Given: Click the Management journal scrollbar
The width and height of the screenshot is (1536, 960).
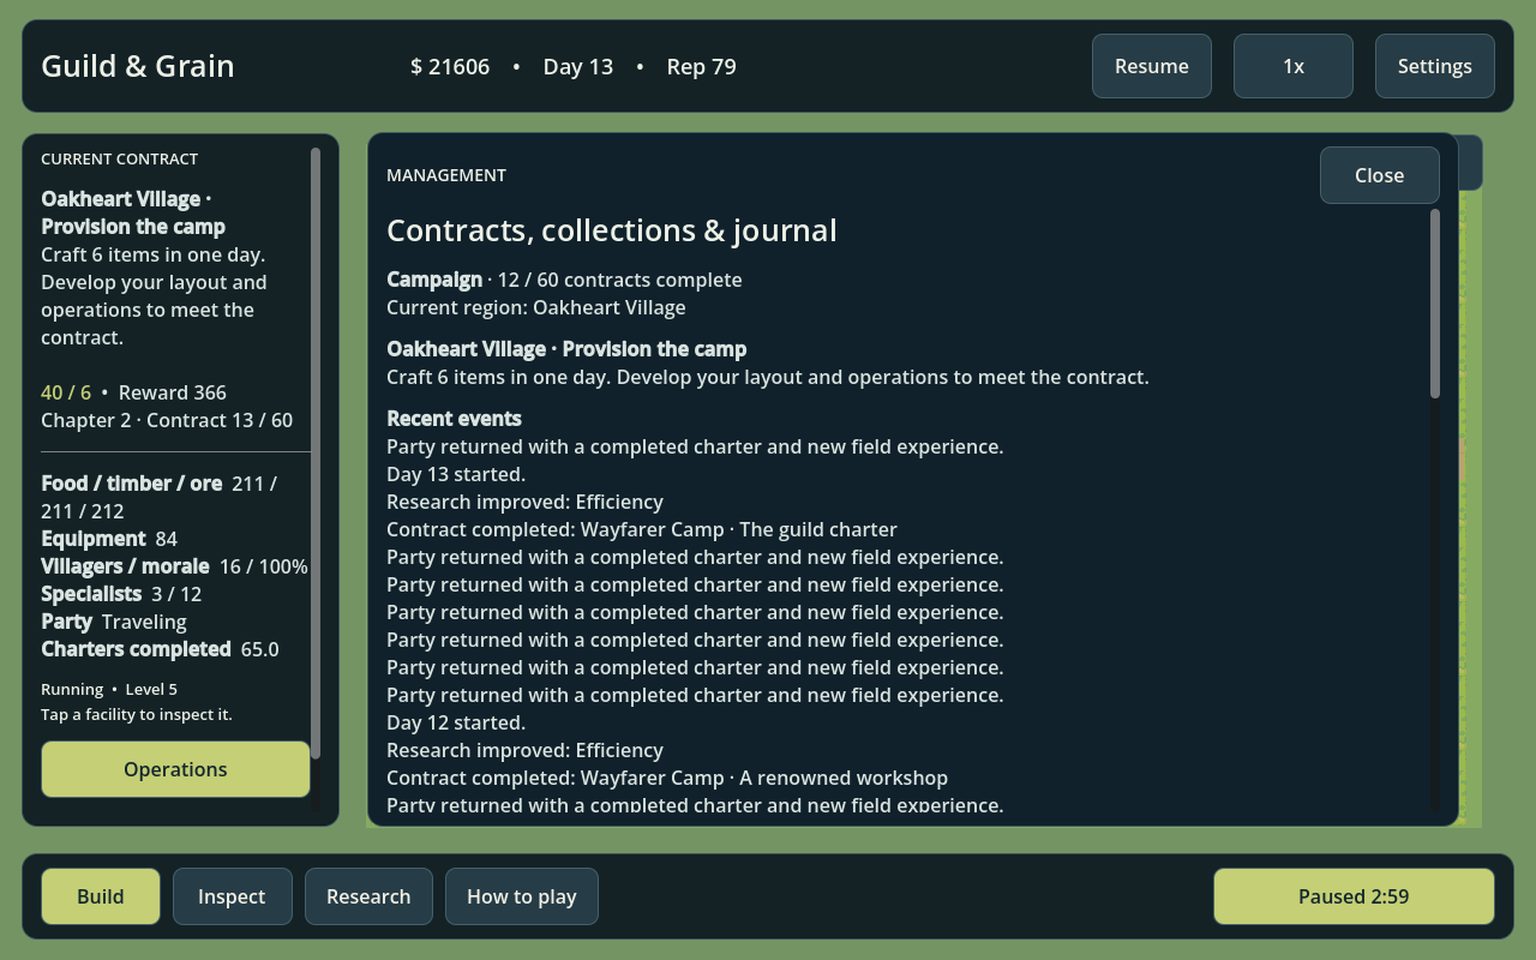Looking at the screenshot, I should (1435, 304).
